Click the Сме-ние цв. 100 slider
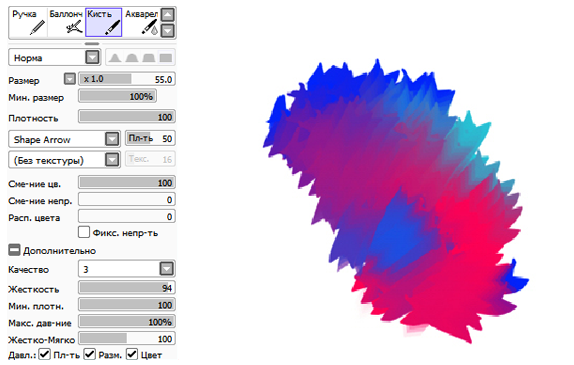 pos(127,183)
